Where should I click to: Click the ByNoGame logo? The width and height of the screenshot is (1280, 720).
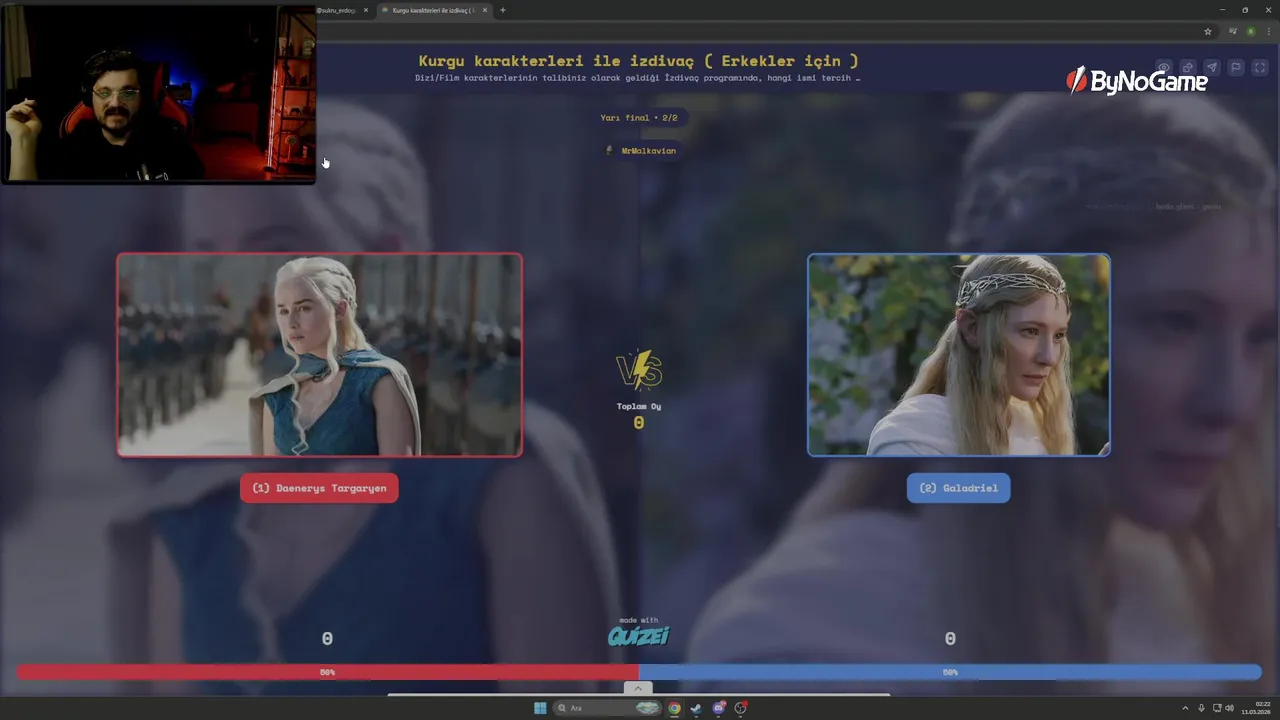pos(1137,81)
